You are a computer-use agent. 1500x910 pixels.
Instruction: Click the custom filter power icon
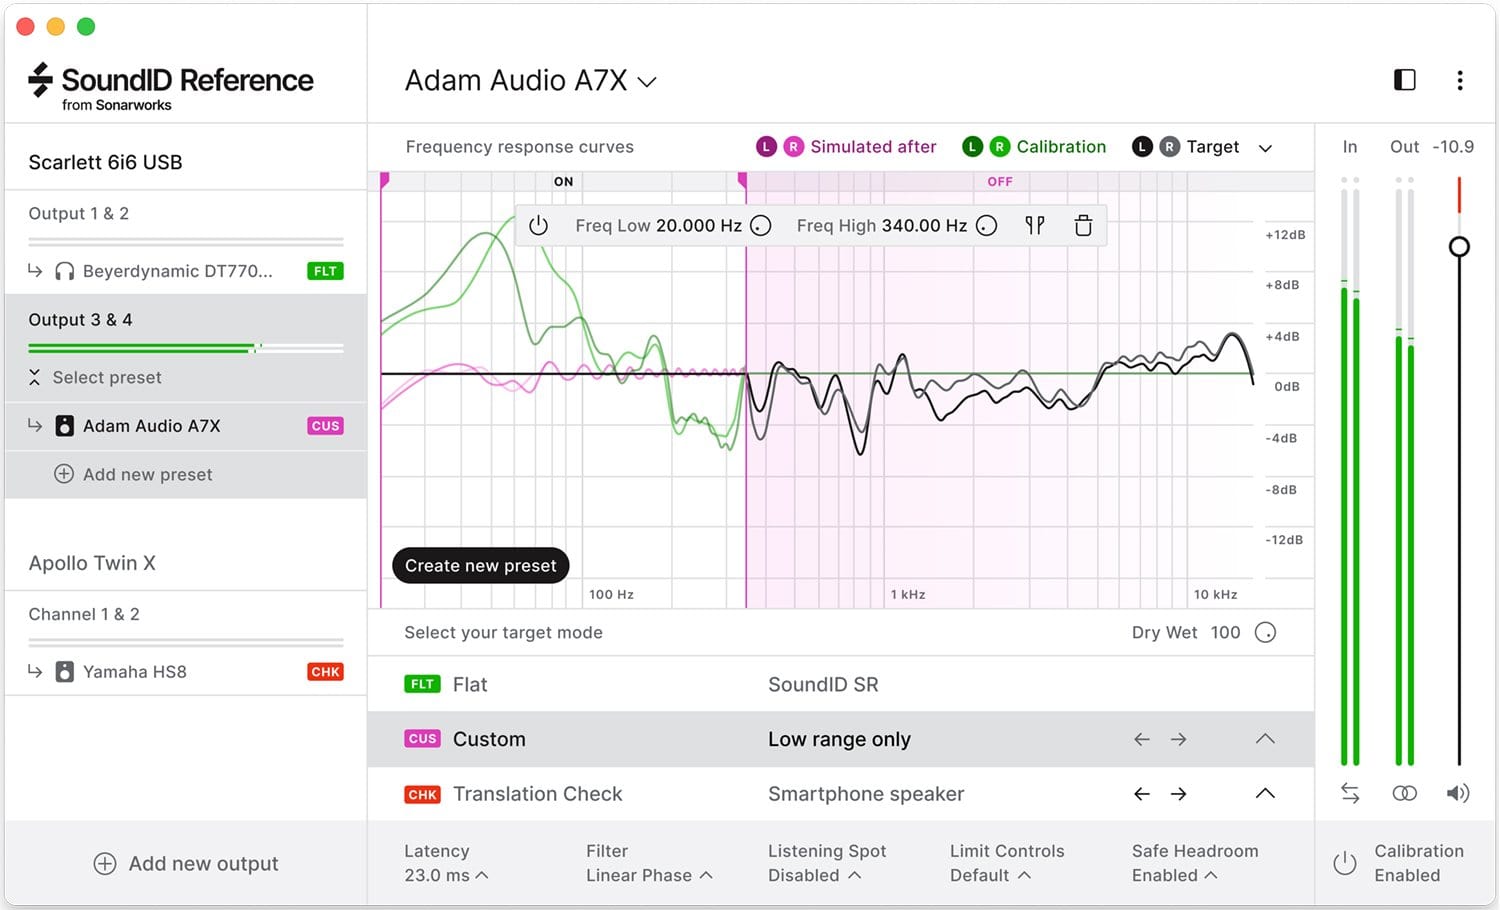[538, 226]
